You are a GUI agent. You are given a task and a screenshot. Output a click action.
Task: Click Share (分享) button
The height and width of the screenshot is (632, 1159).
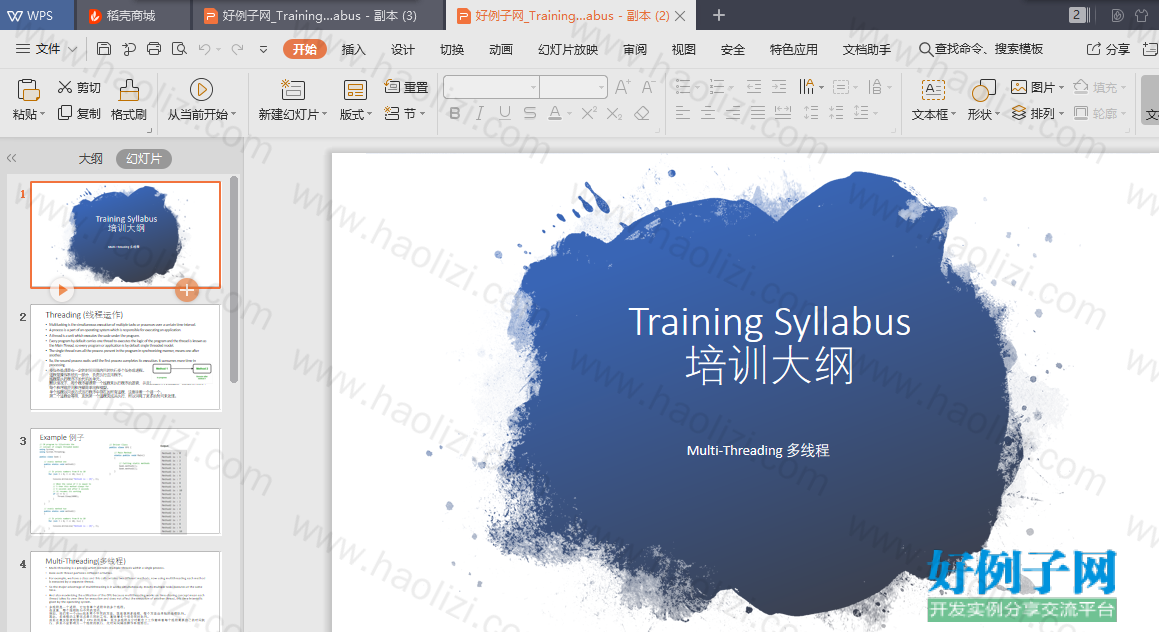(x=1108, y=49)
